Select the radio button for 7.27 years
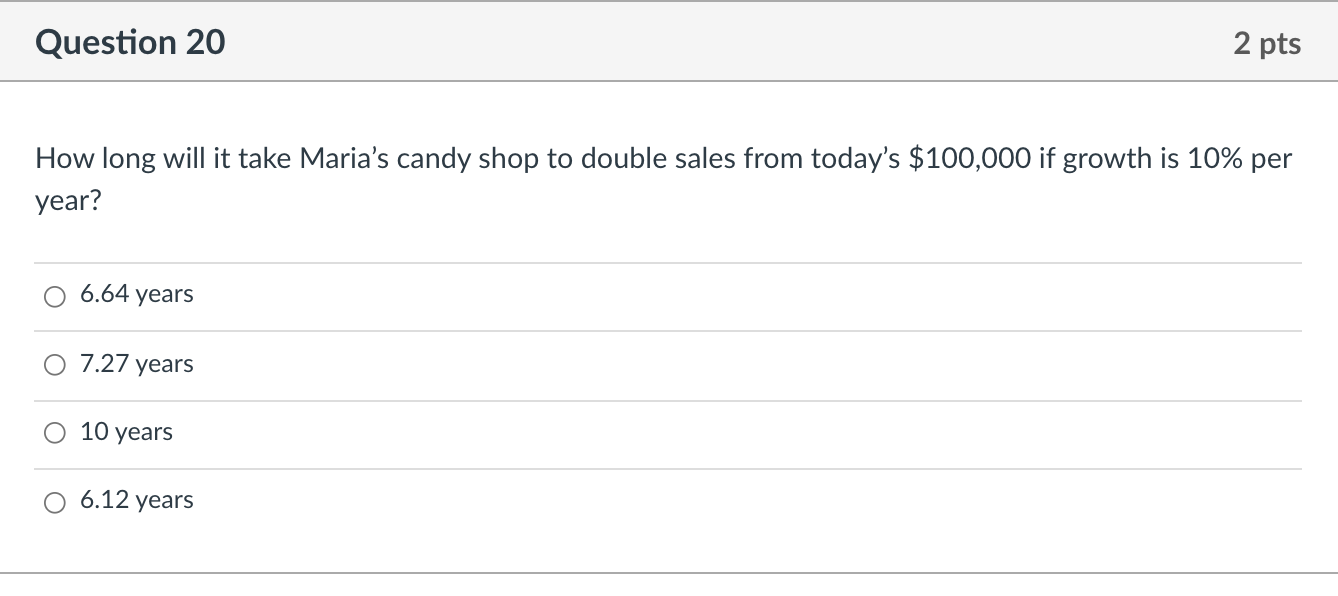 tap(55, 364)
